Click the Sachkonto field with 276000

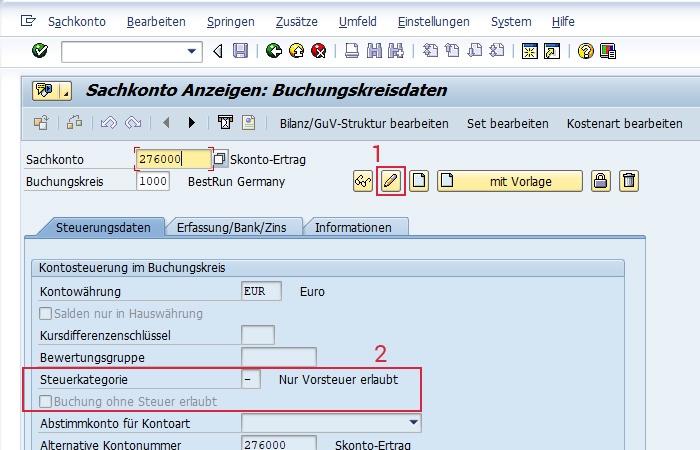[x=174, y=159]
